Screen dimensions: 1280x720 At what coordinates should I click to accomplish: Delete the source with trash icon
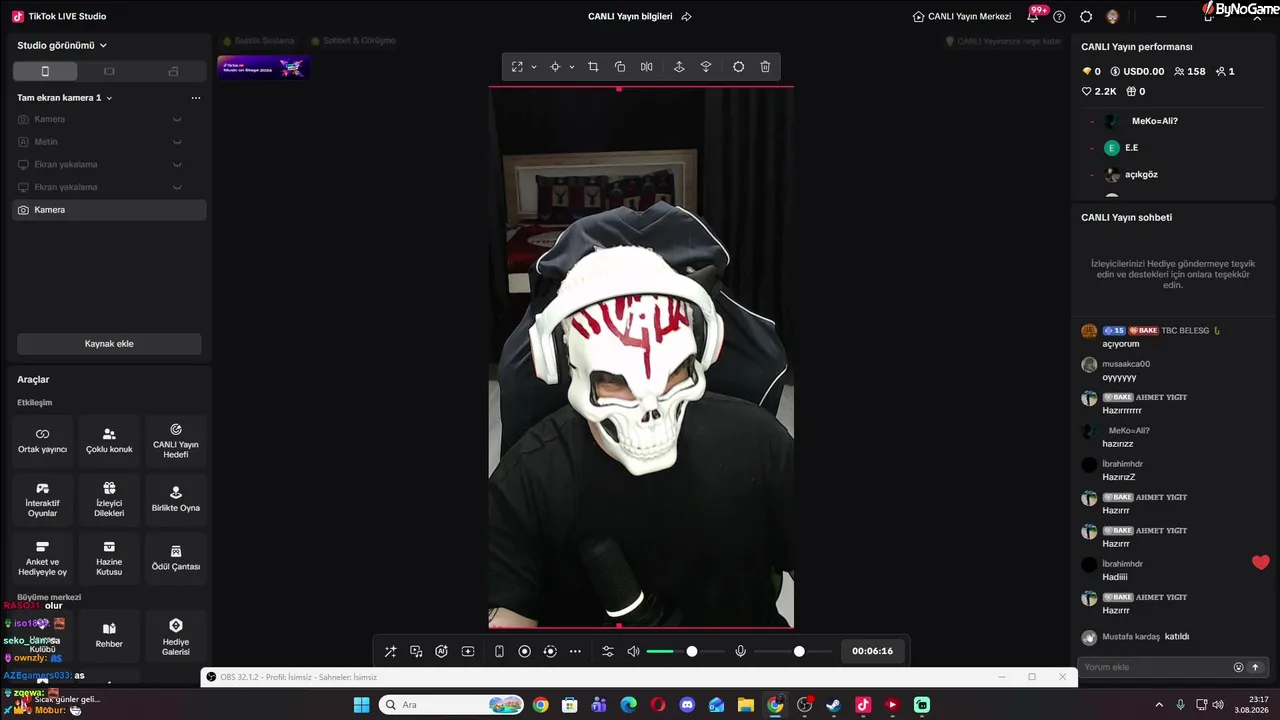pos(765,67)
